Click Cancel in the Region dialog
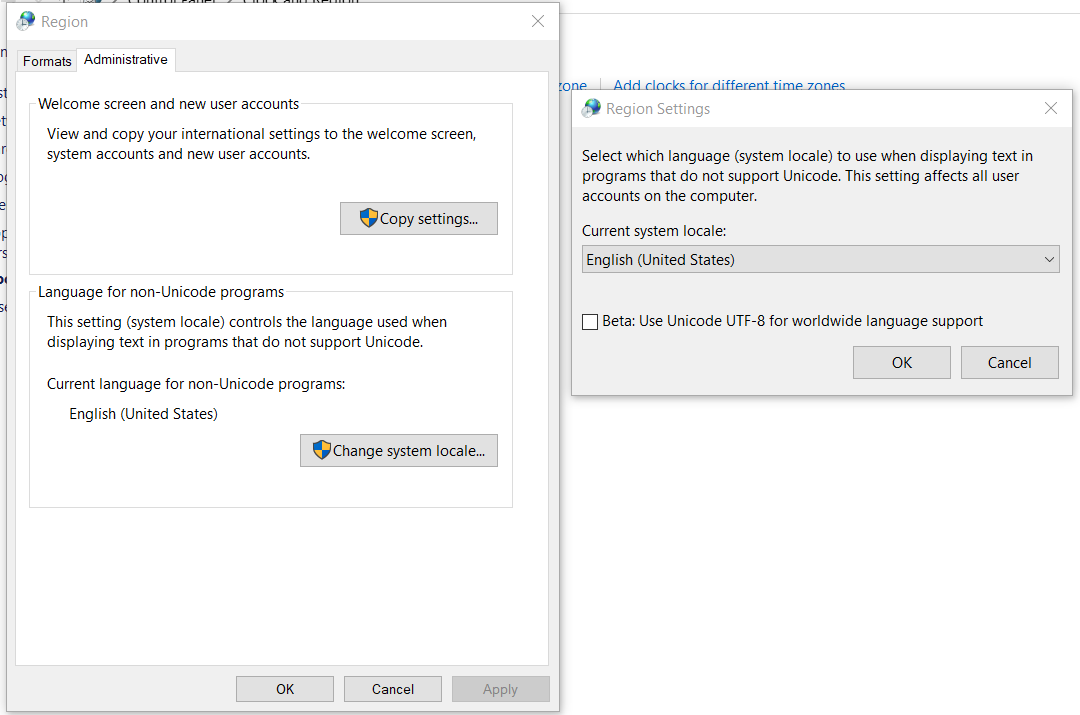This screenshot has height=715, width=1080. [392, 688]
